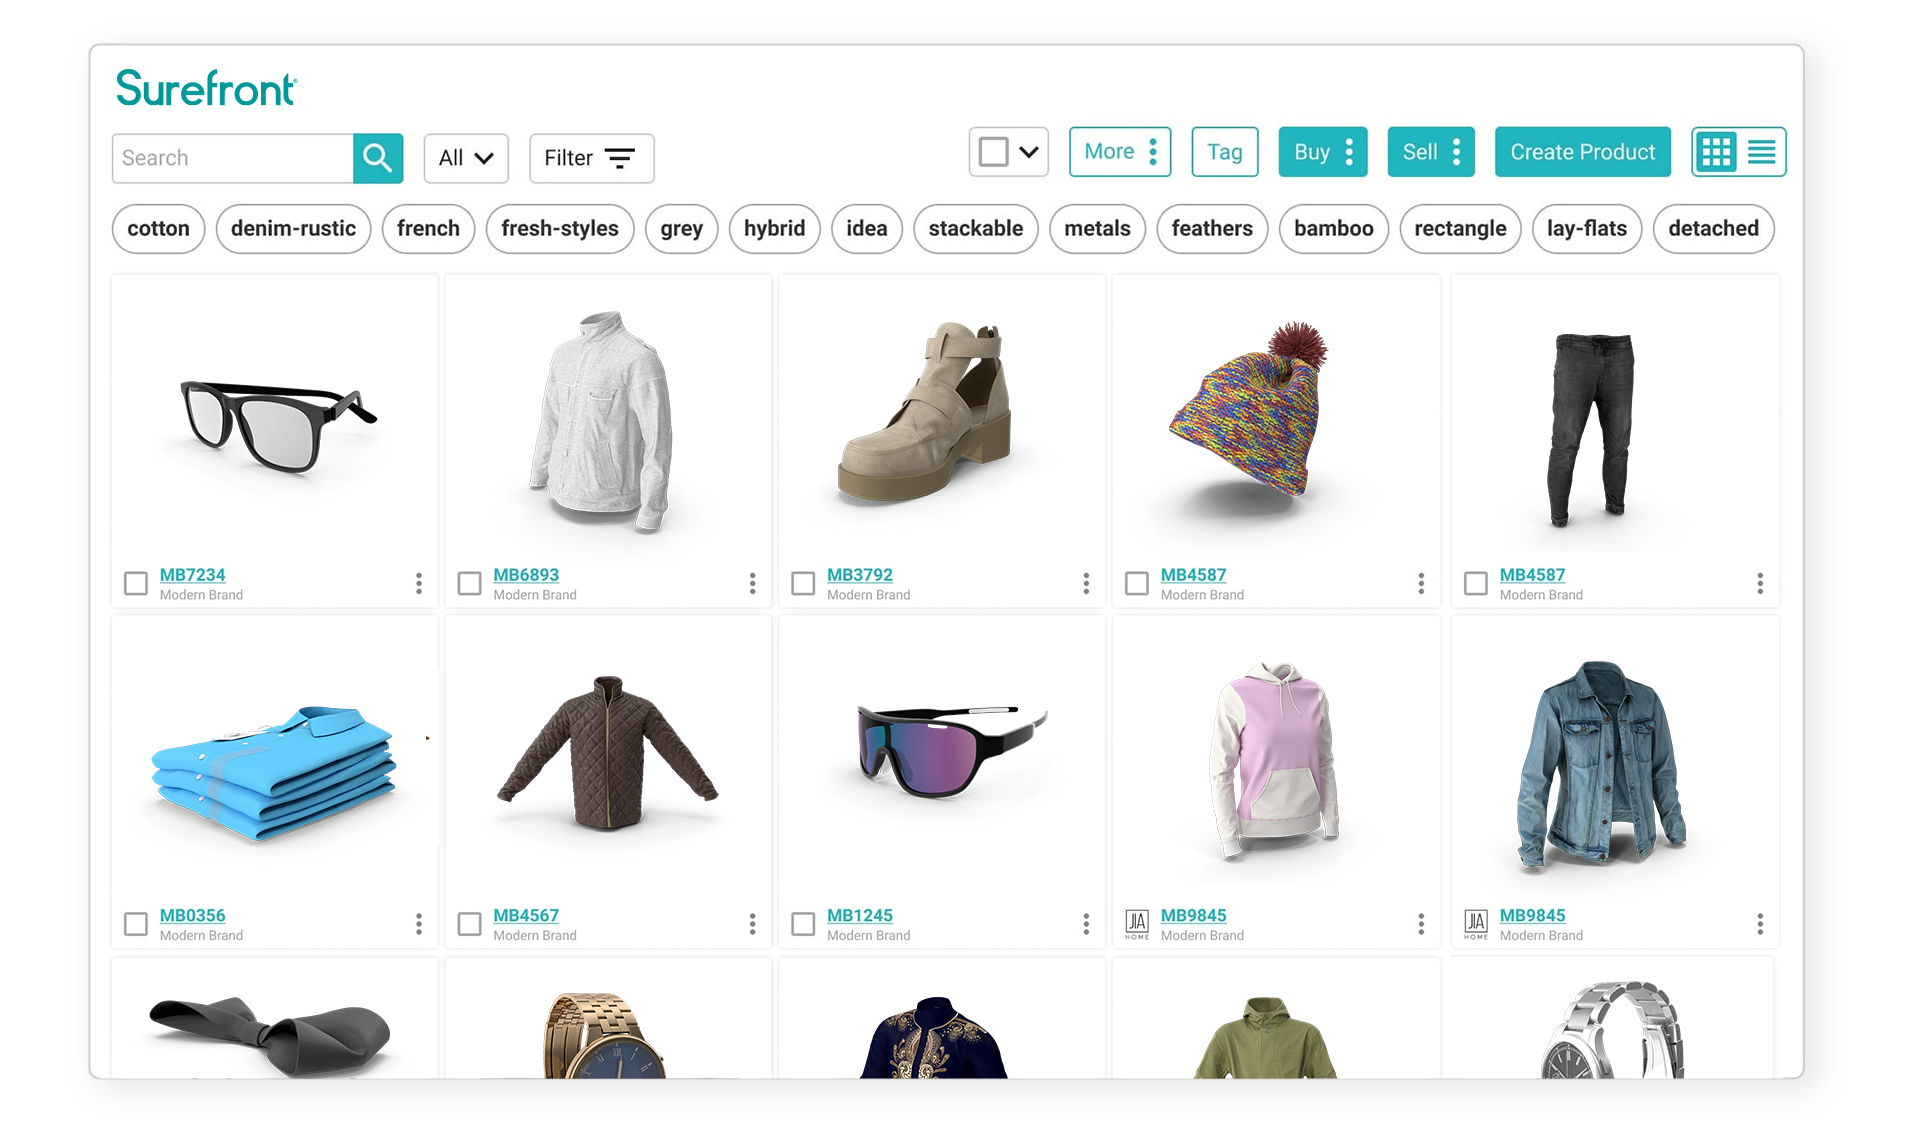The width and height of the screenshot is (1920, 1138).
Task: Click the denim-rustic filter tag
Action: (292, 228)
